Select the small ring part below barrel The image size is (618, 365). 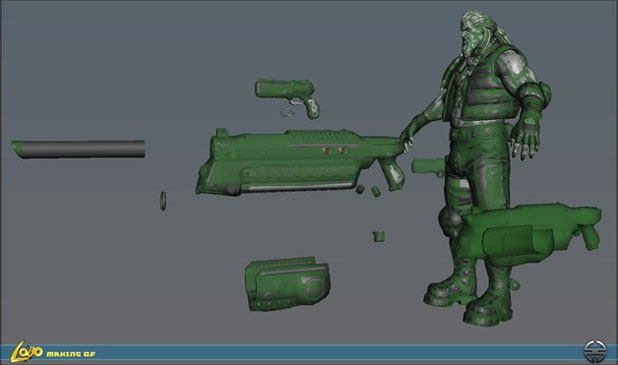click(x=163, y=201)
